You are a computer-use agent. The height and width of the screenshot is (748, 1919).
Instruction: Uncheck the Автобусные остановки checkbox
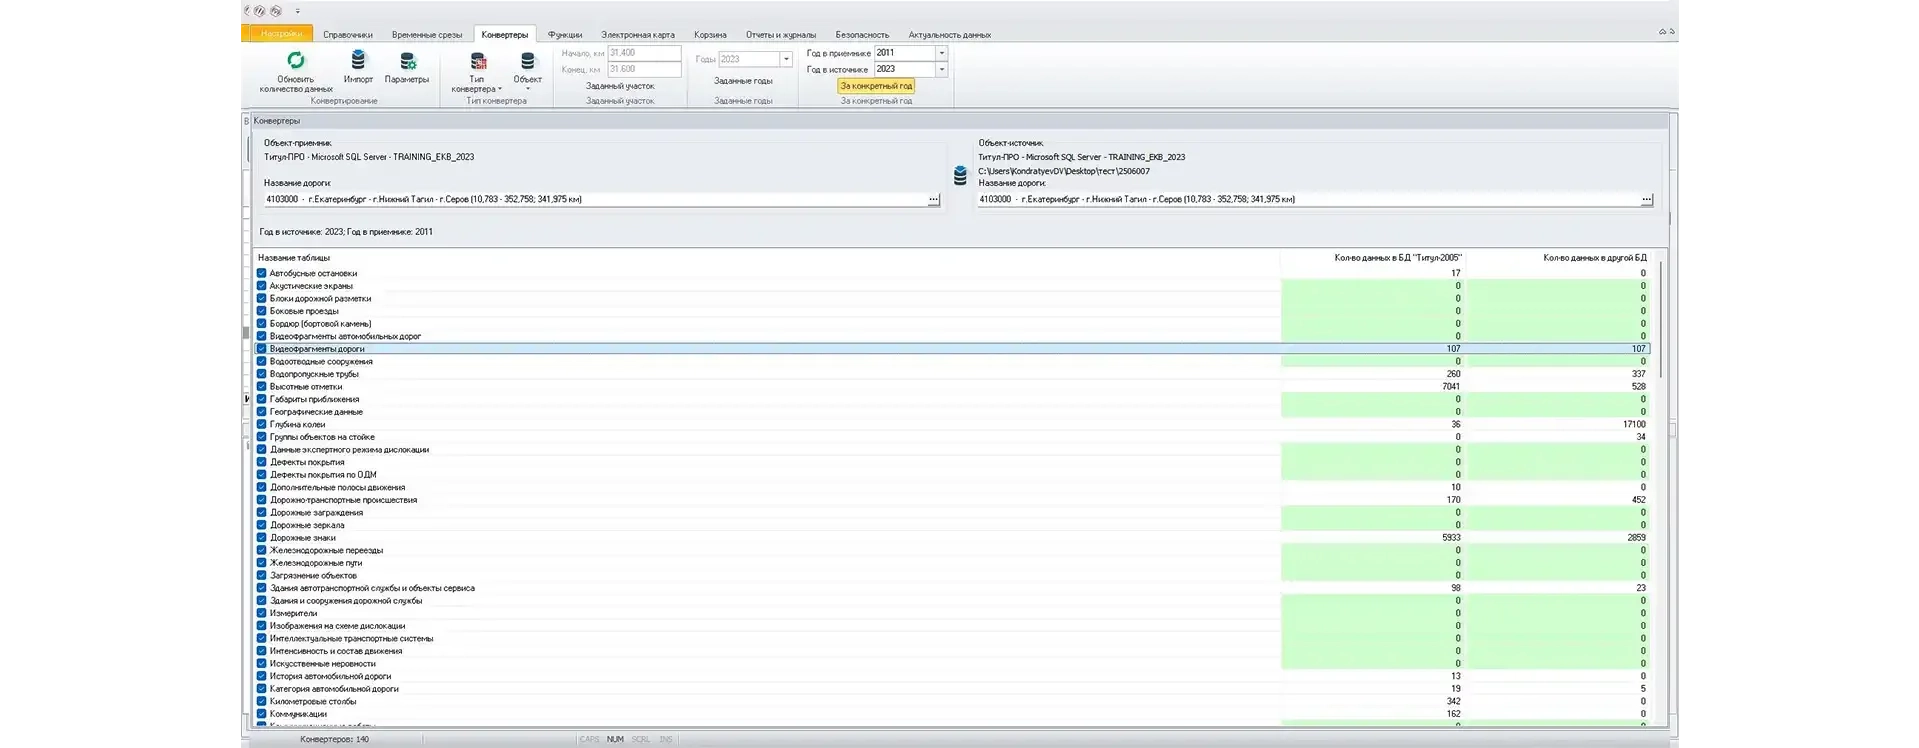point(262,273)
